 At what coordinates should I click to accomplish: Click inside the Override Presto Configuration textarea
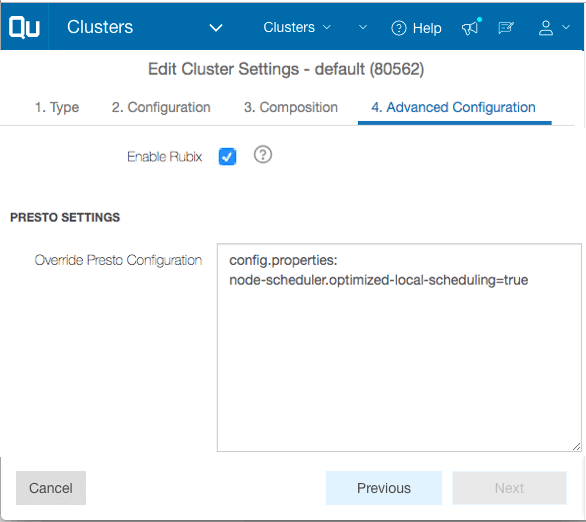point(399,348)
